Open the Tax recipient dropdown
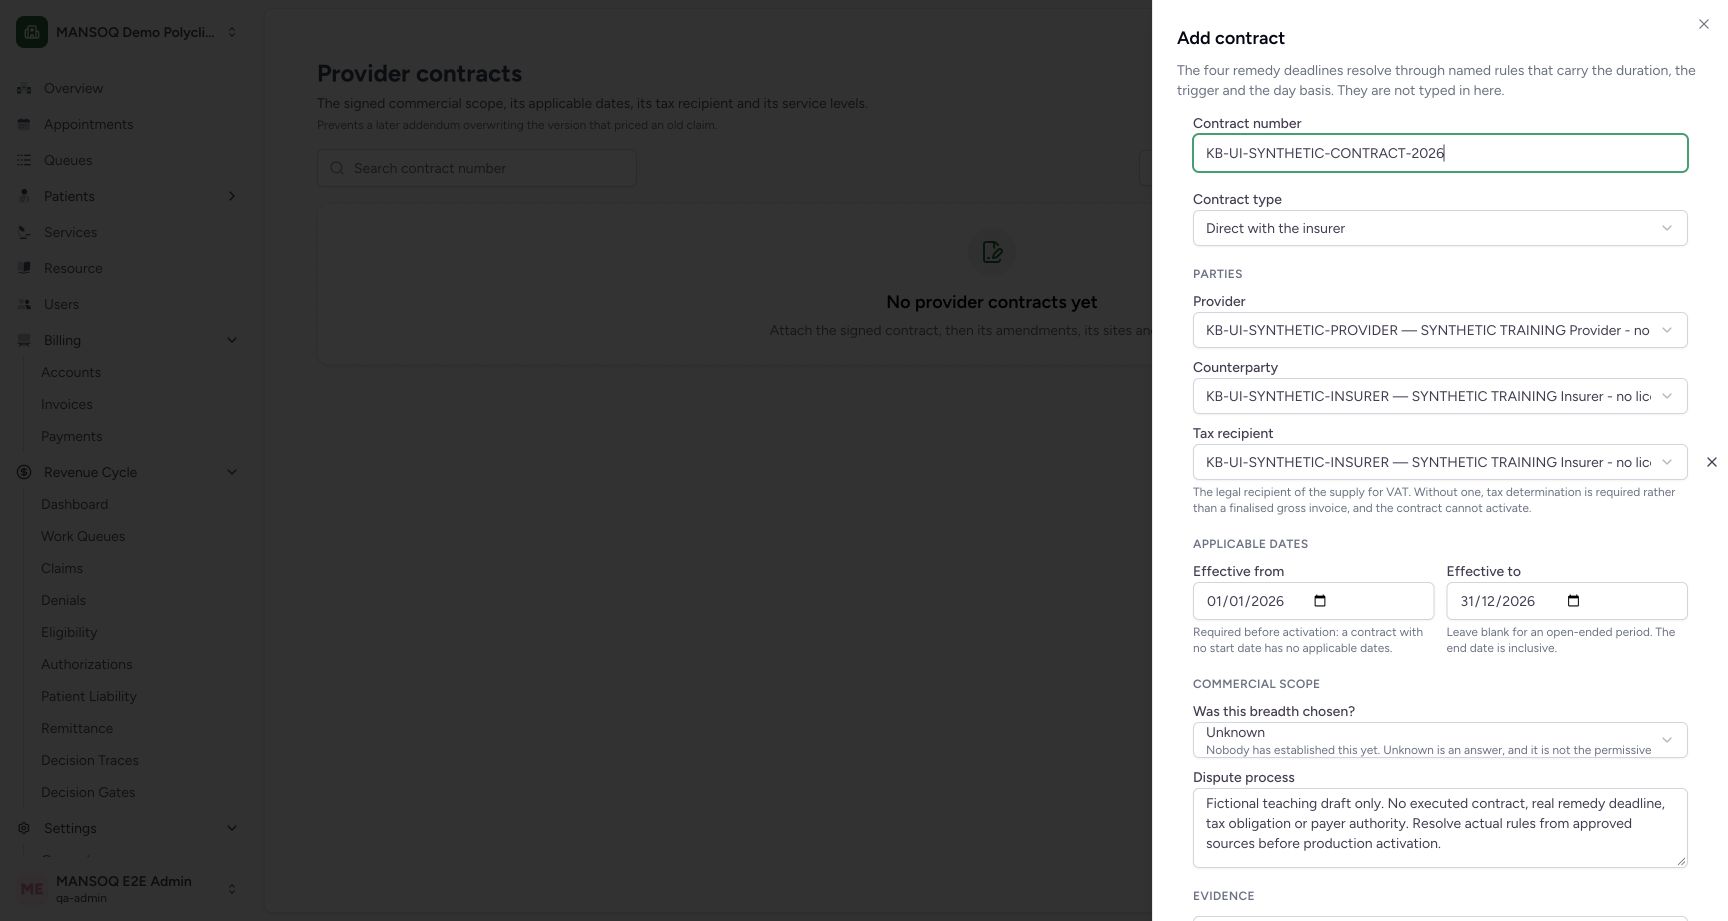Image resolution: width=1728 pixels, height=921 pixels. coord(1440,462)
